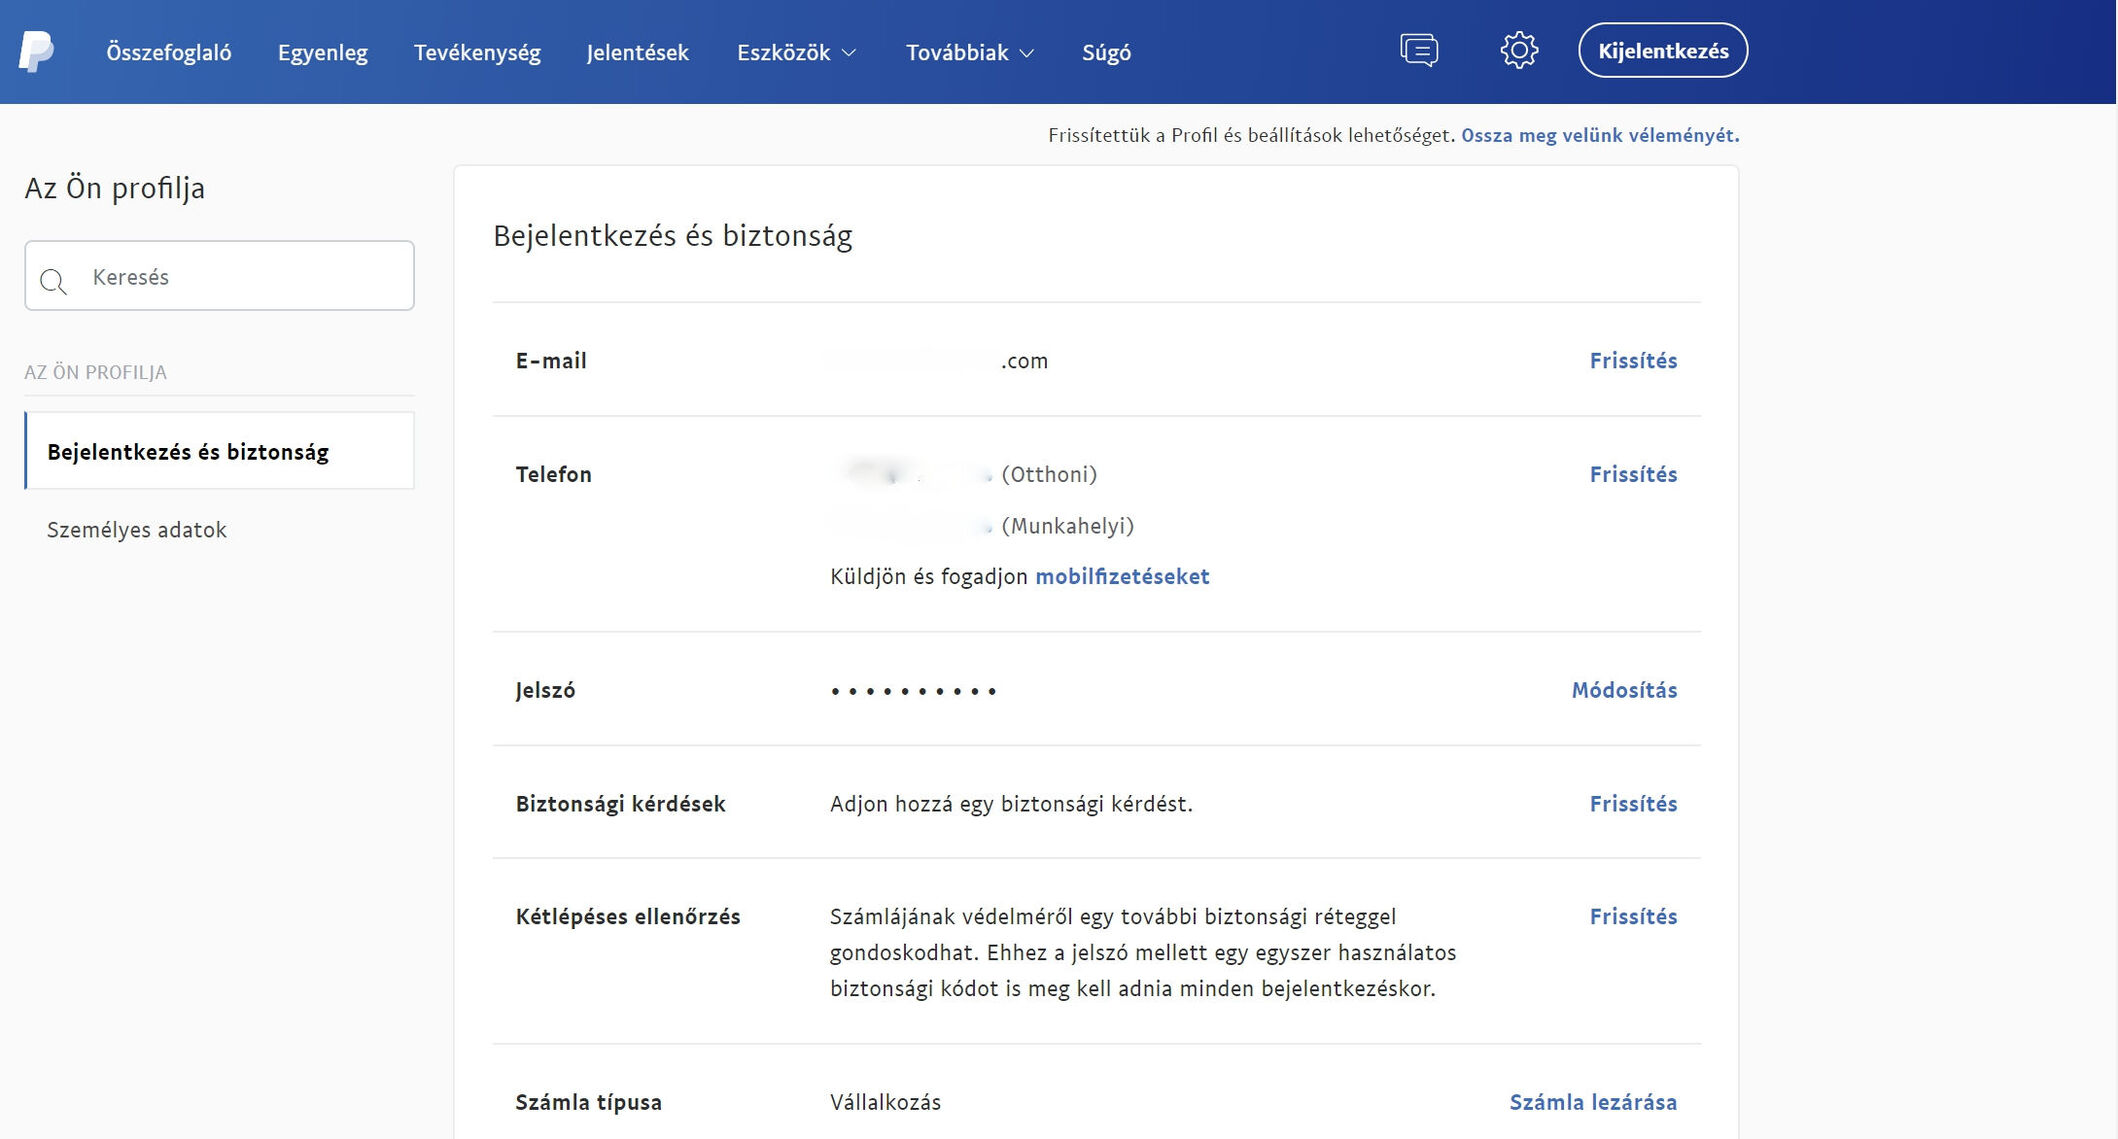Image resolution: width=2118 pixels, height=1139 pixels.
Task: Open the messages icon in header
Action: pos(1418,50)
